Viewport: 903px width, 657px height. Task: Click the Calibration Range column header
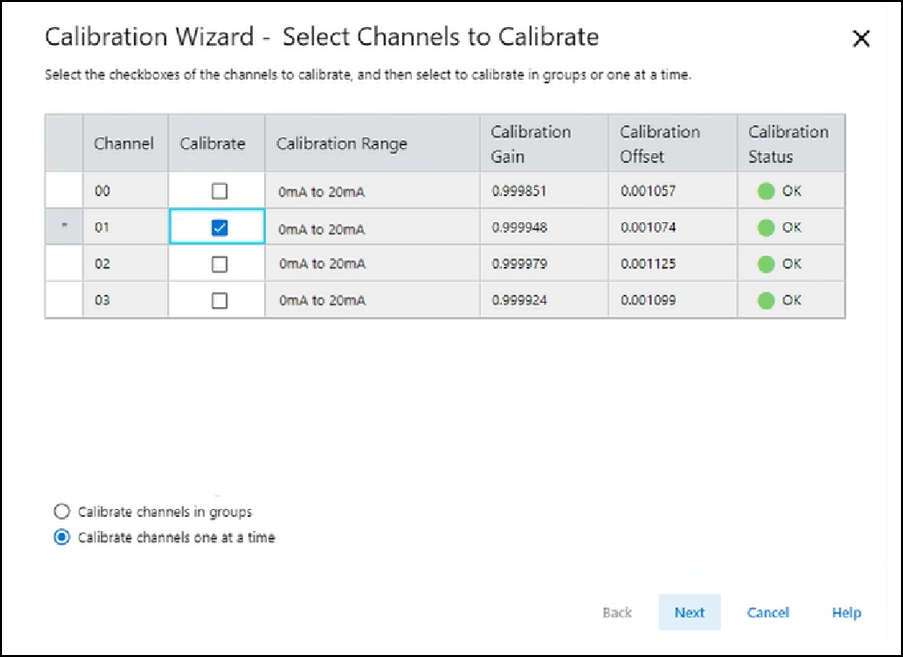coord(342,143)
